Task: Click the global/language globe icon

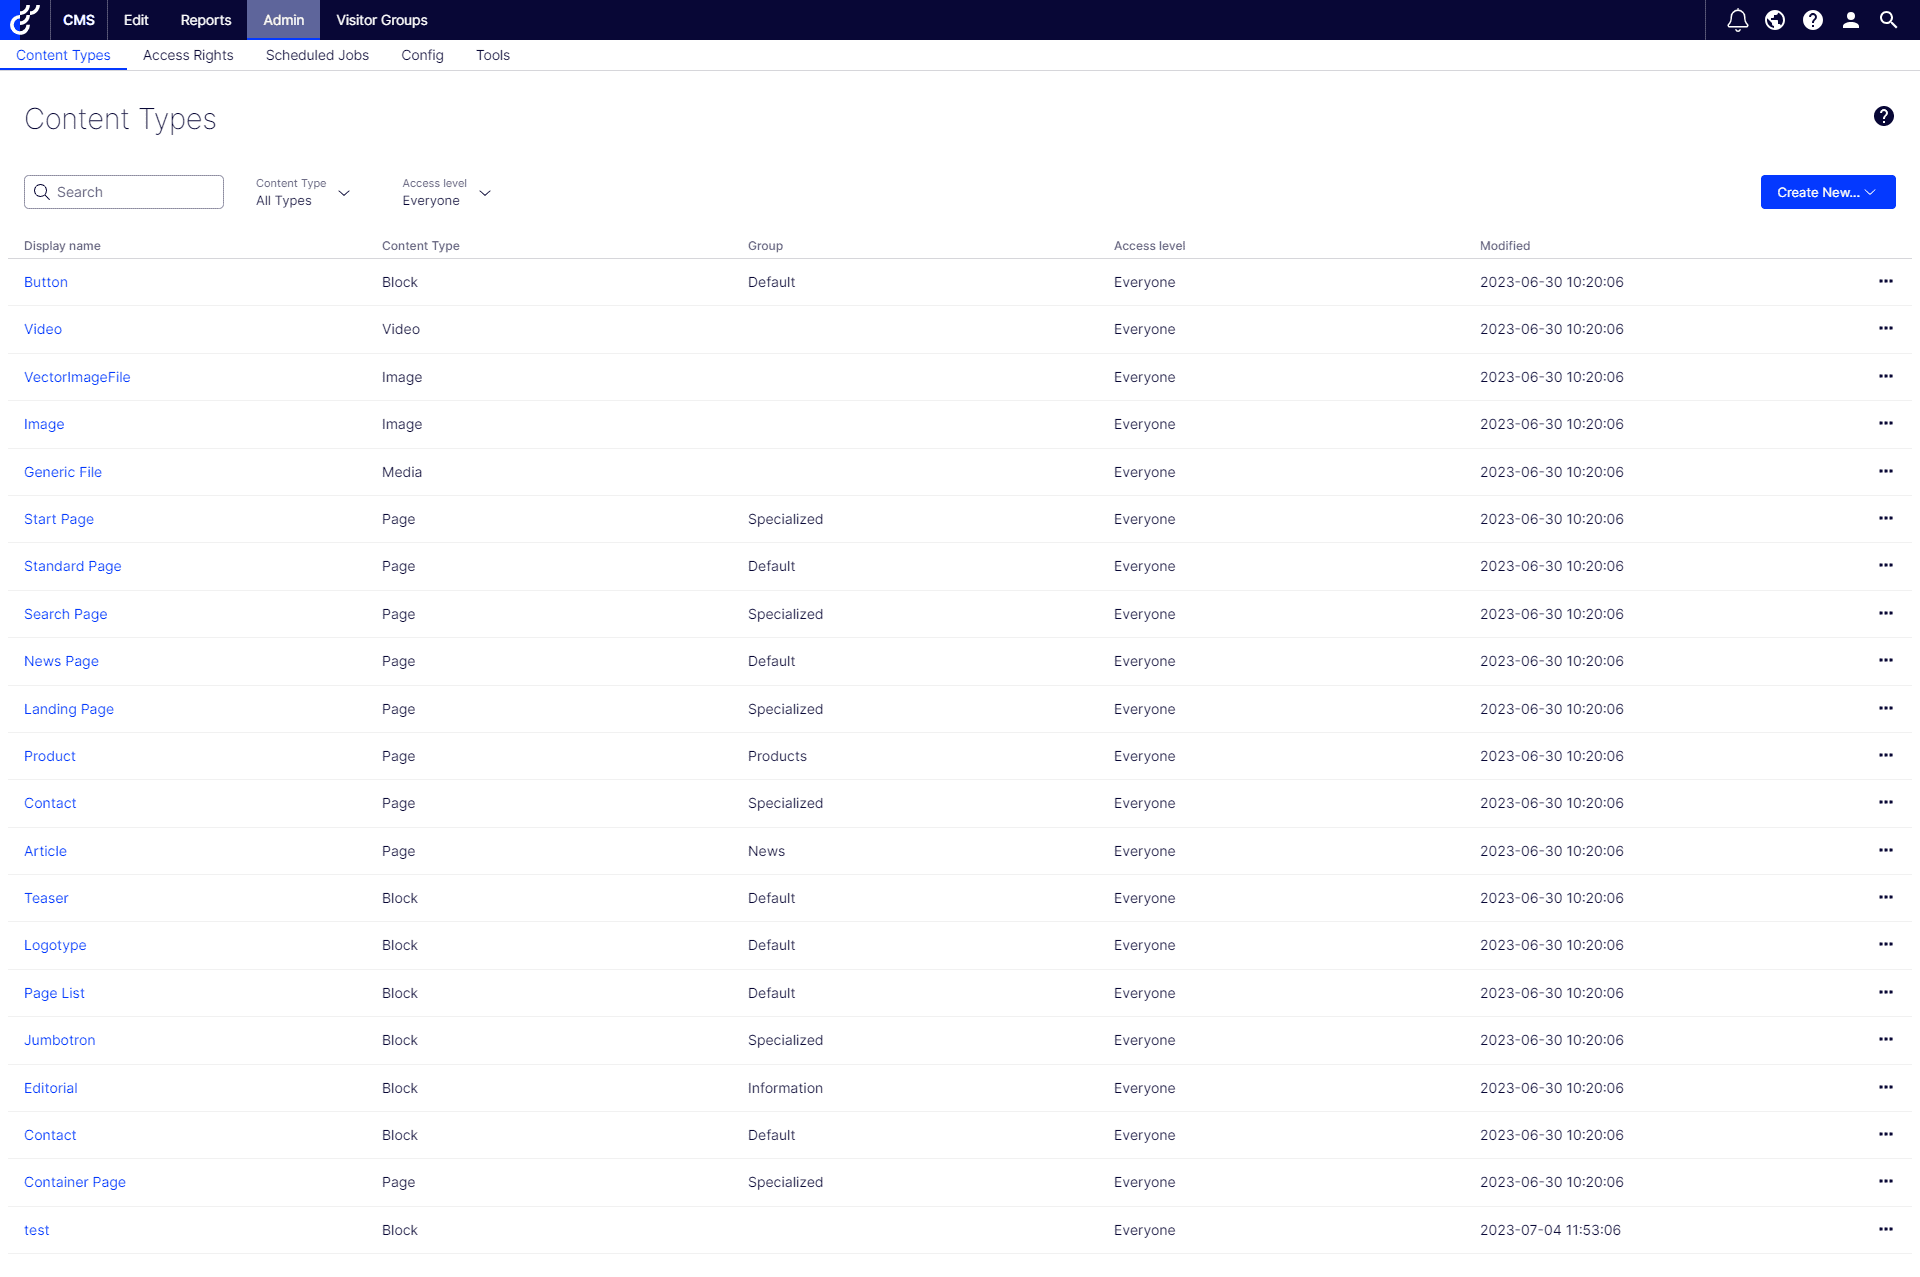Action: click(x=1773, y=19)
